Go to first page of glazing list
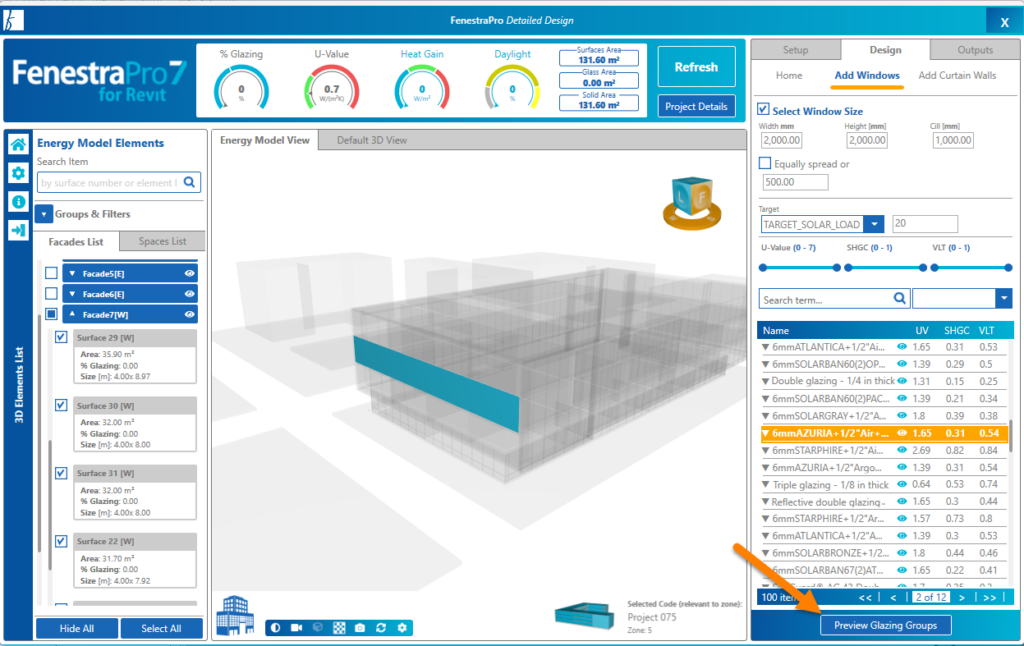This screenshot has width=1024, height=646. (865, 598)
